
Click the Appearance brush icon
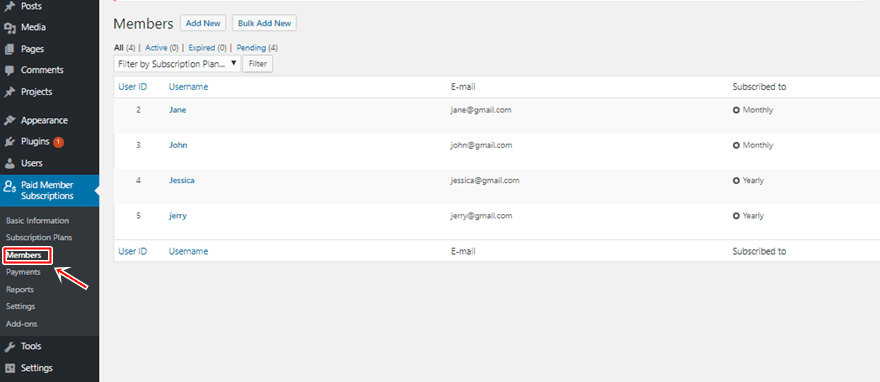click(9, 121)
